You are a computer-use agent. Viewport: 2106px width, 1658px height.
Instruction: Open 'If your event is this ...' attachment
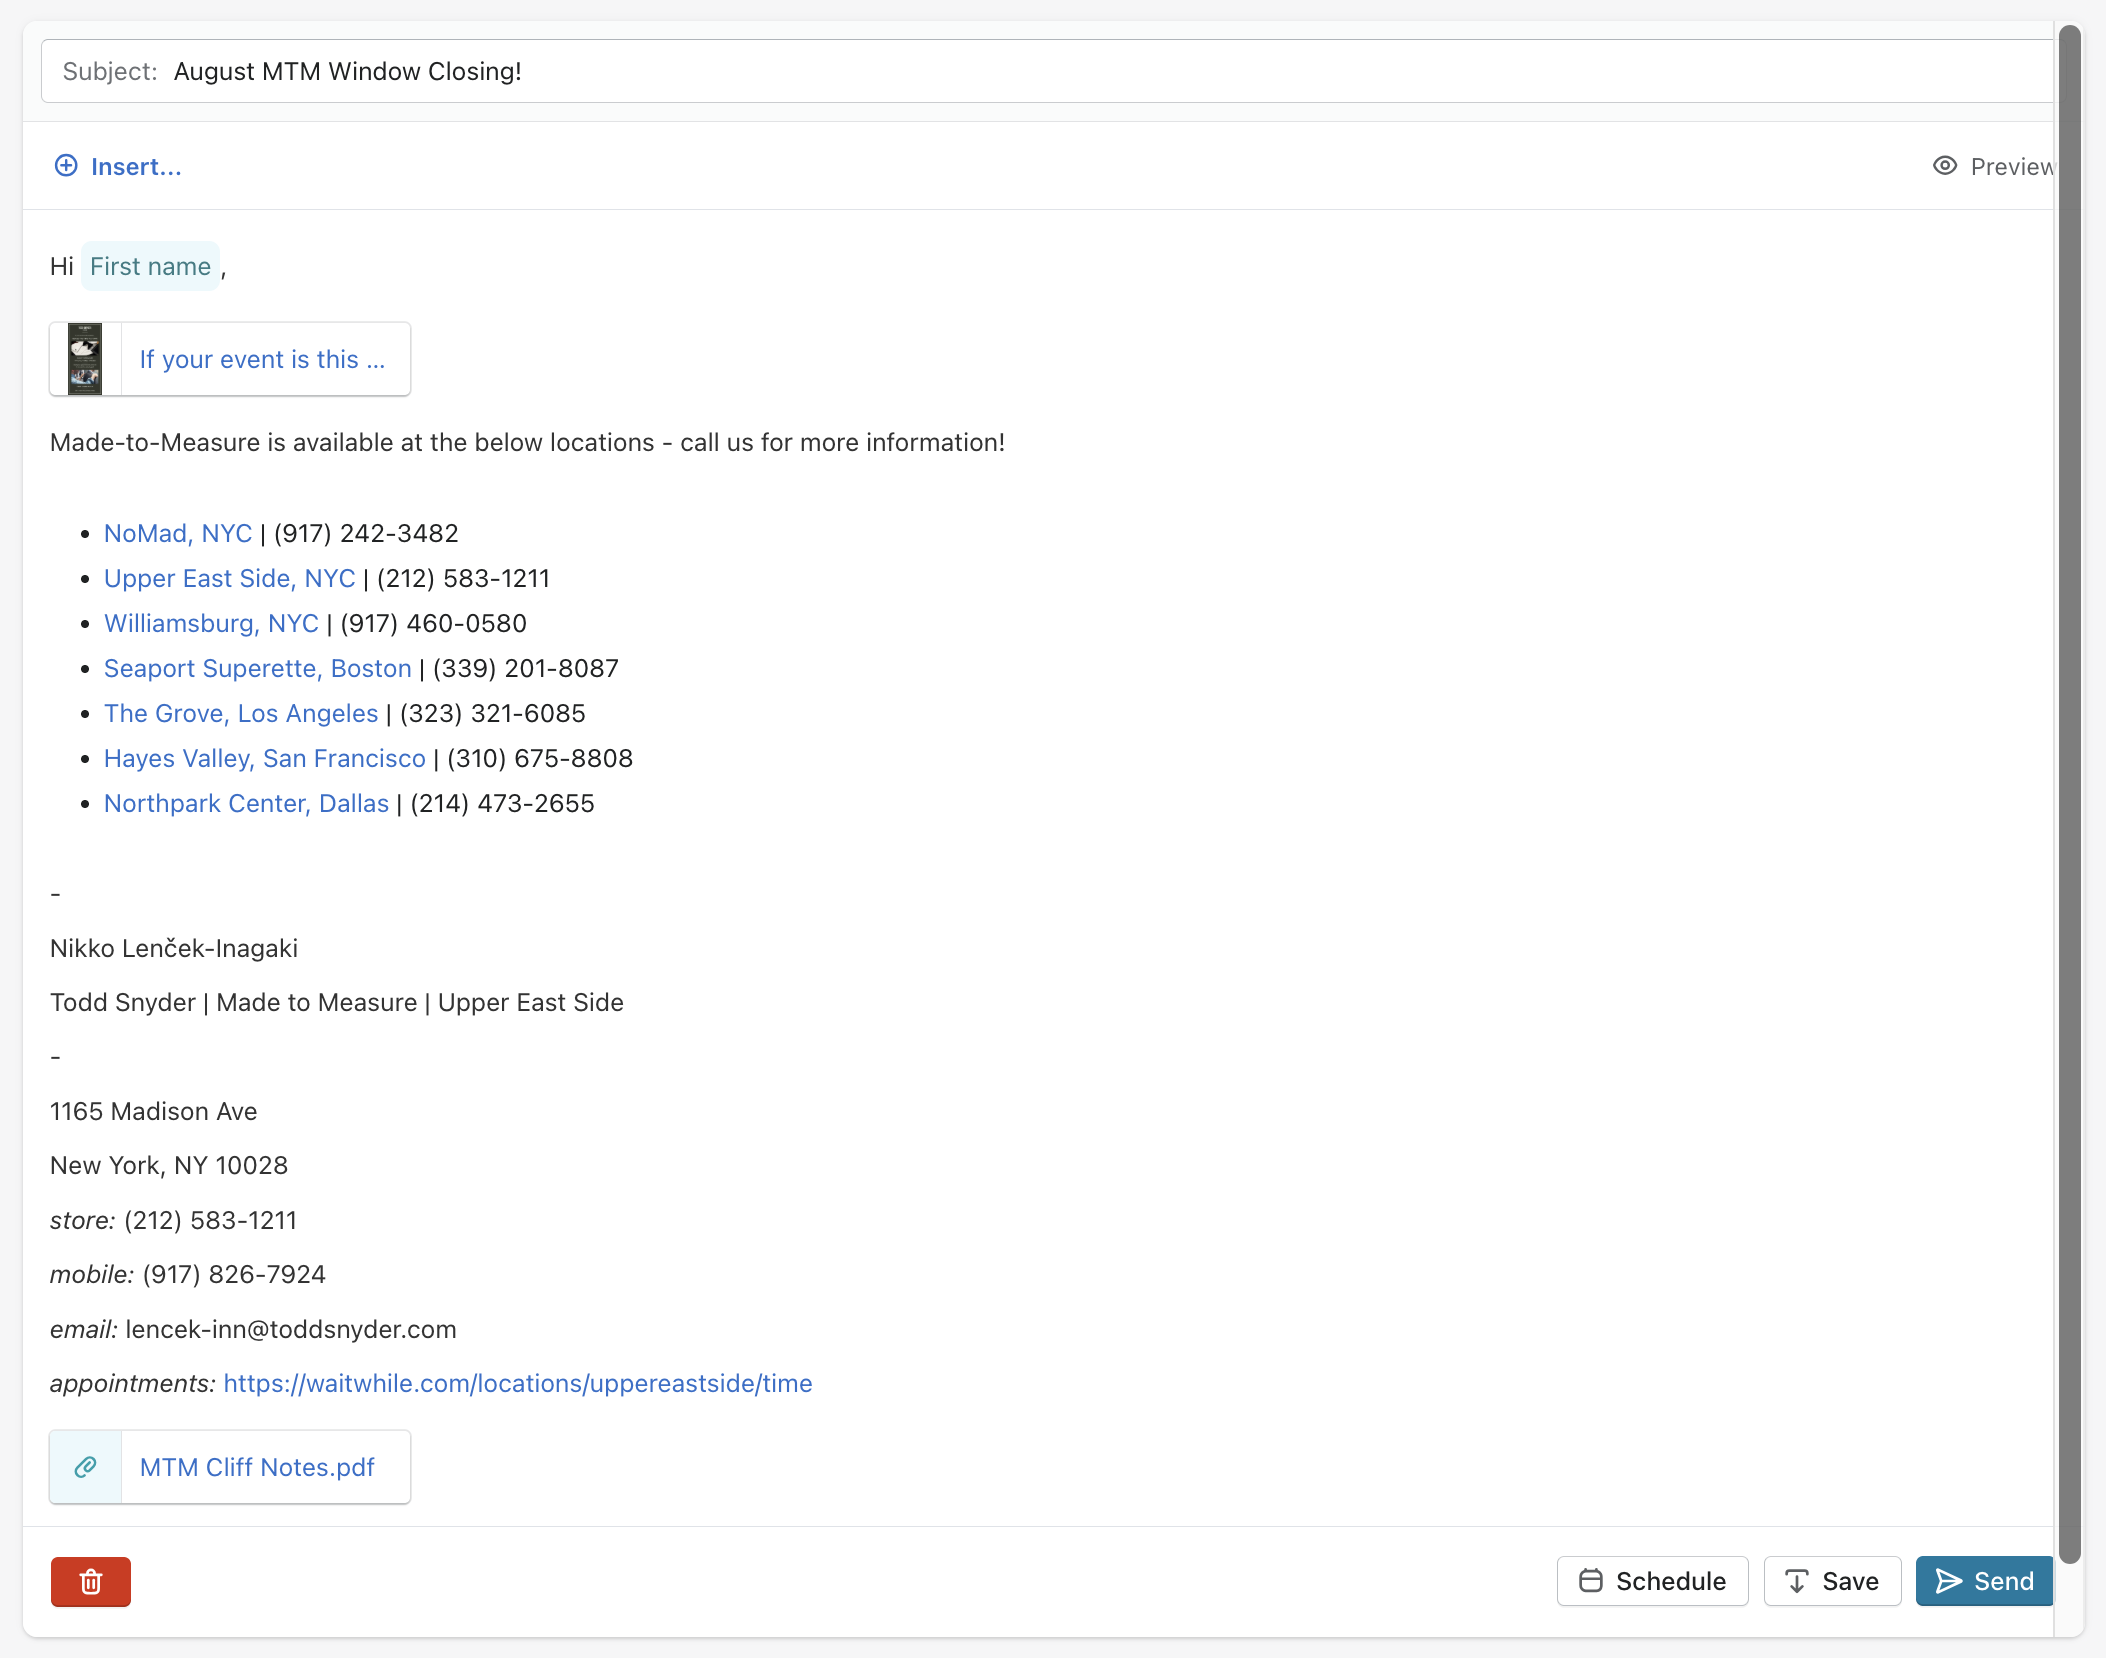pos(230,359)
